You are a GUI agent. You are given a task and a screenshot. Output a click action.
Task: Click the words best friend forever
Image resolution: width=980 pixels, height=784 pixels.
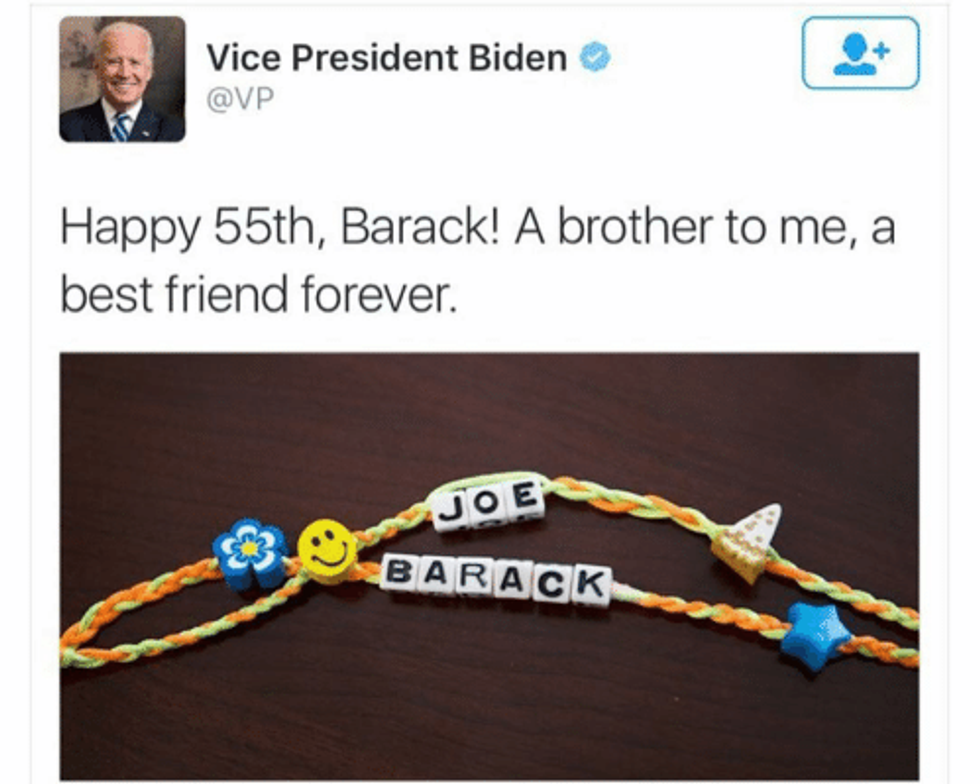[x=259, y=294]
